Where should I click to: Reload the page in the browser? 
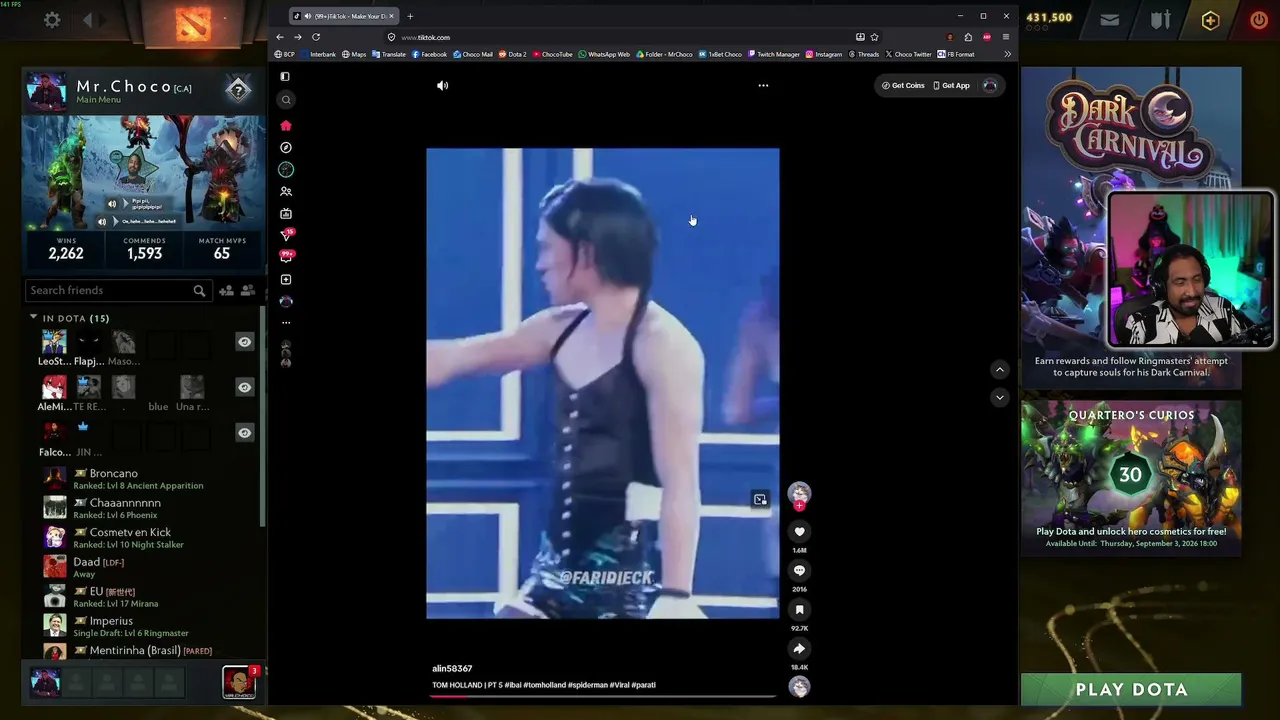316,37
